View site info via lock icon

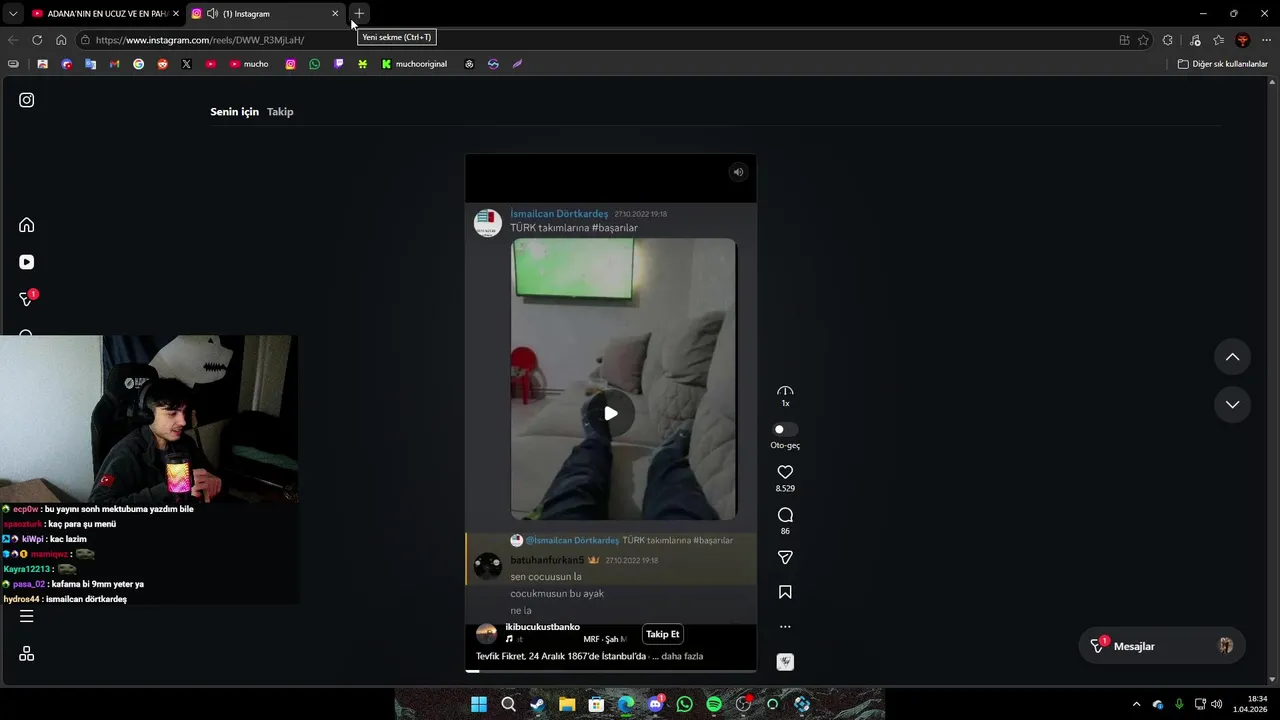87,40
